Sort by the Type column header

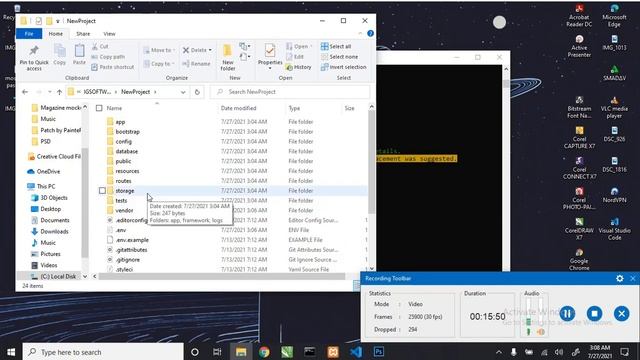click(x=294, y=108)
